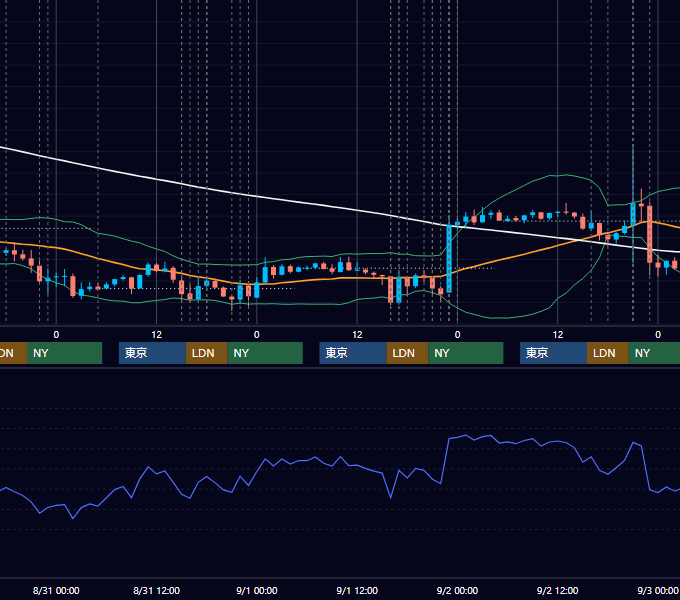Click the blue oscillator line in lower pane
This screenshot has height=600, width=680.
point(340,457)
